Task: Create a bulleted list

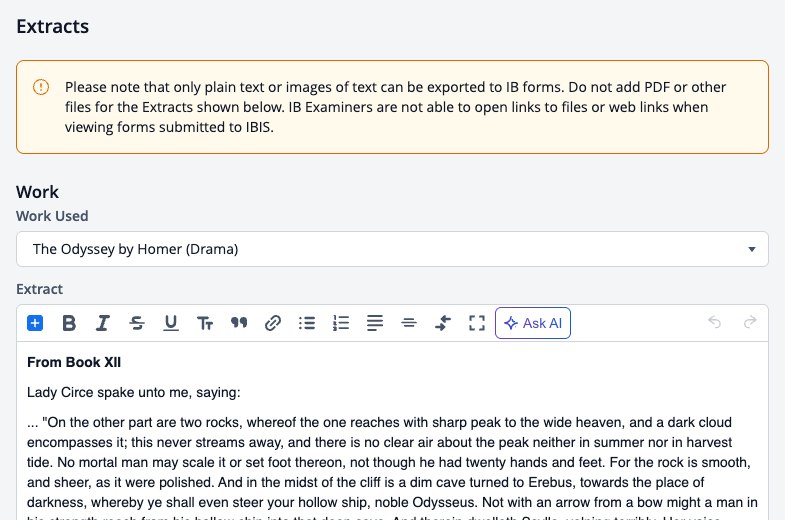Action: tap(307, 323)
